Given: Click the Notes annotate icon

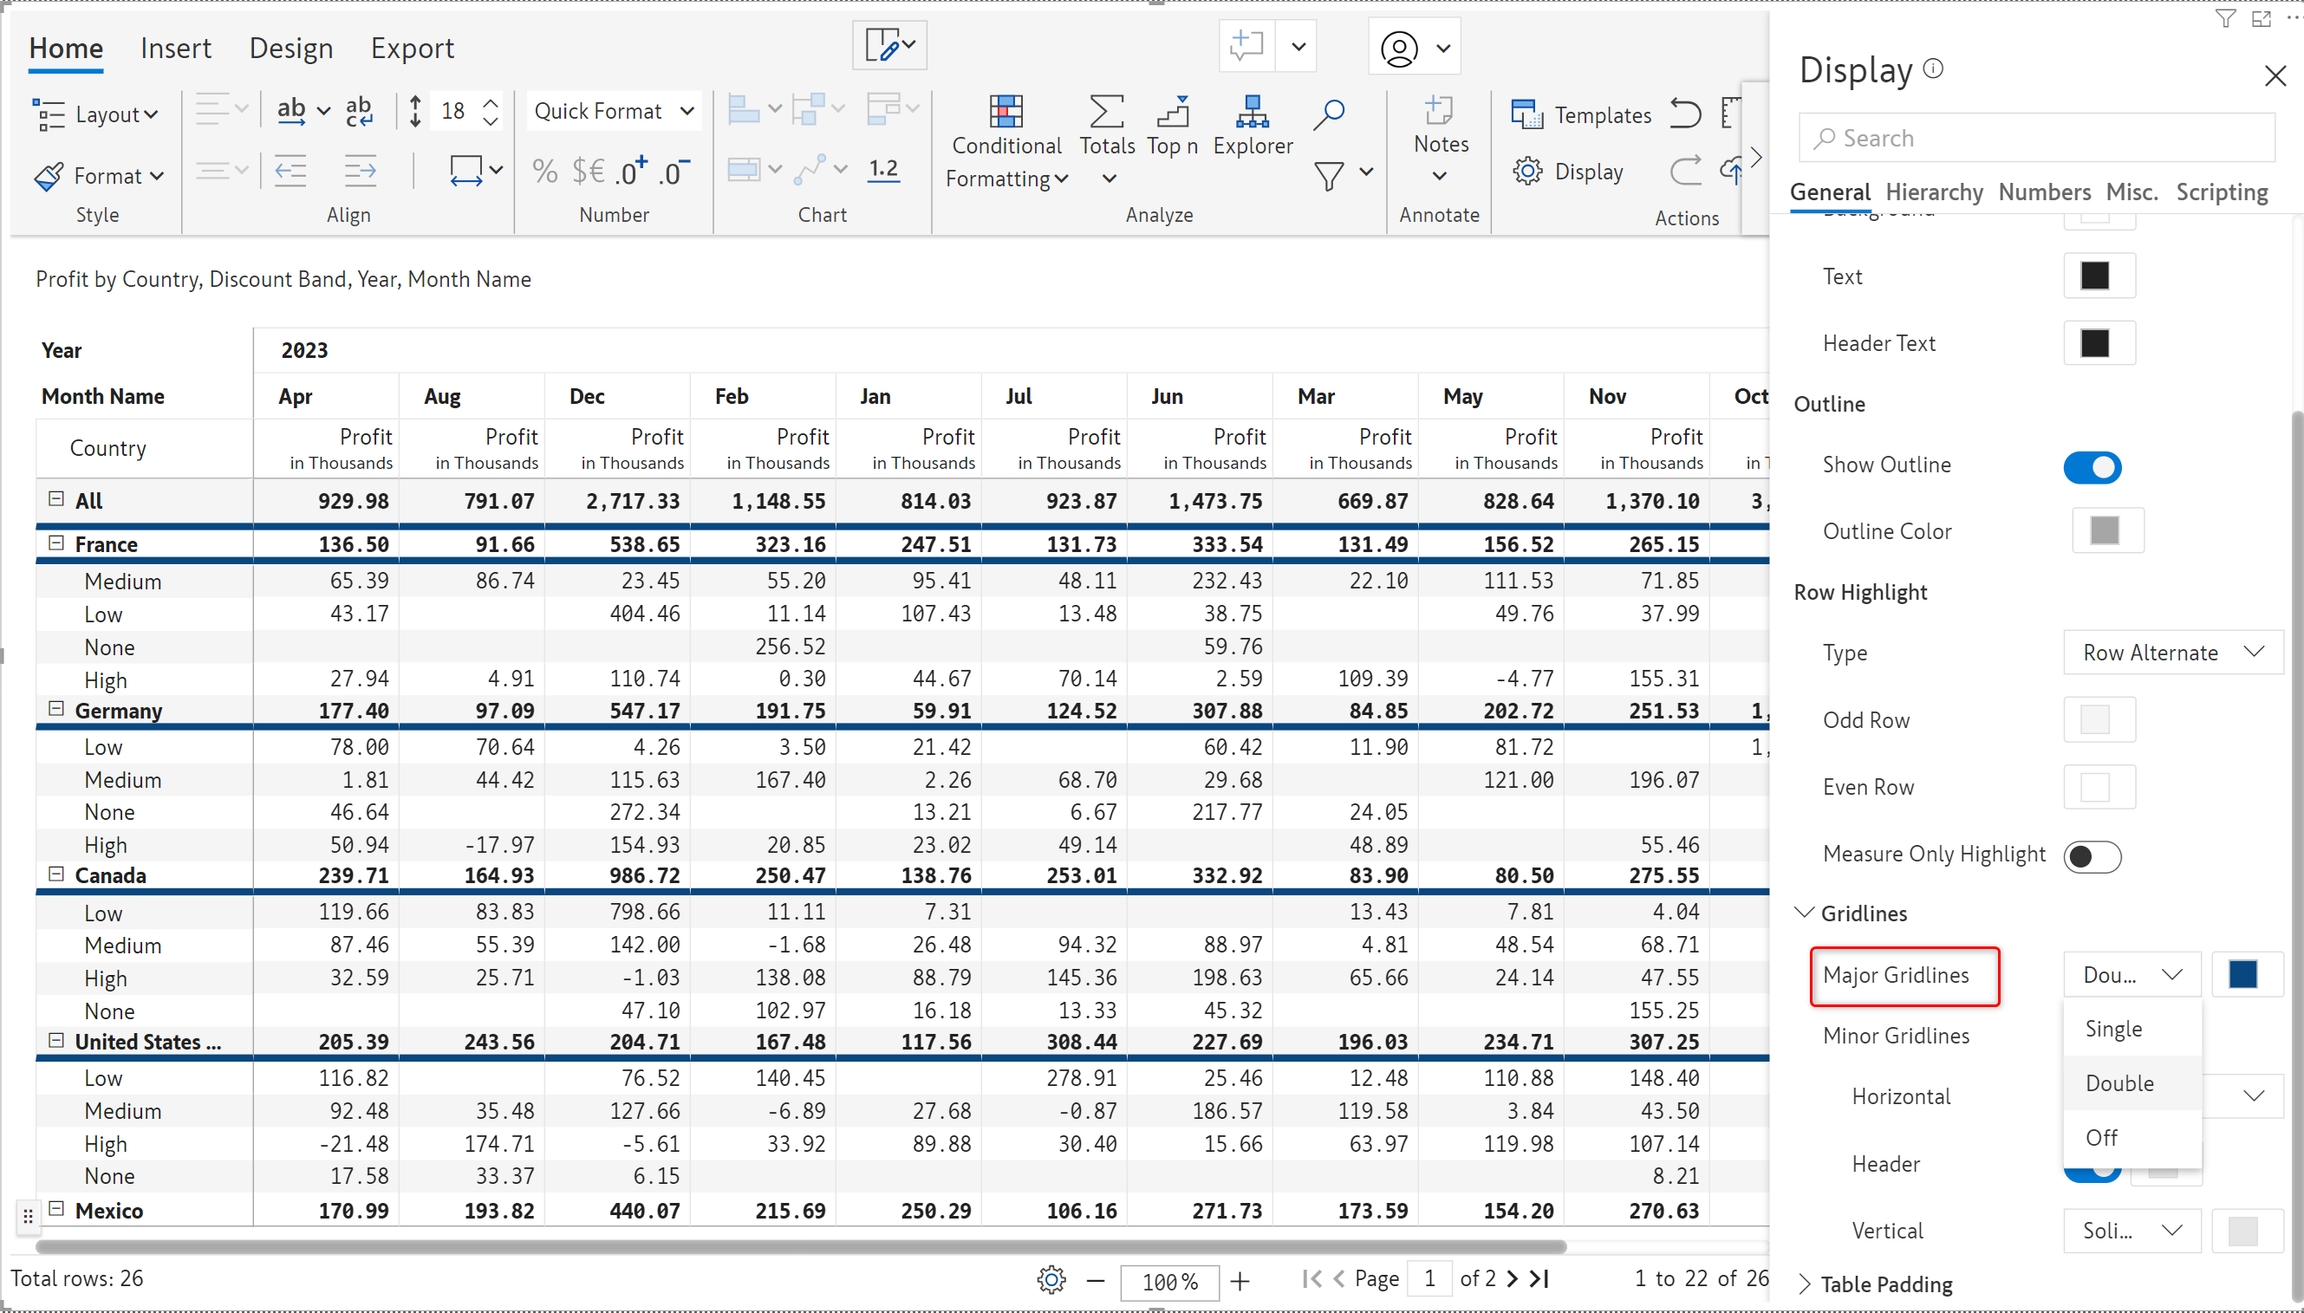Looking at the screenshot, I should (x=1439, y=111).
